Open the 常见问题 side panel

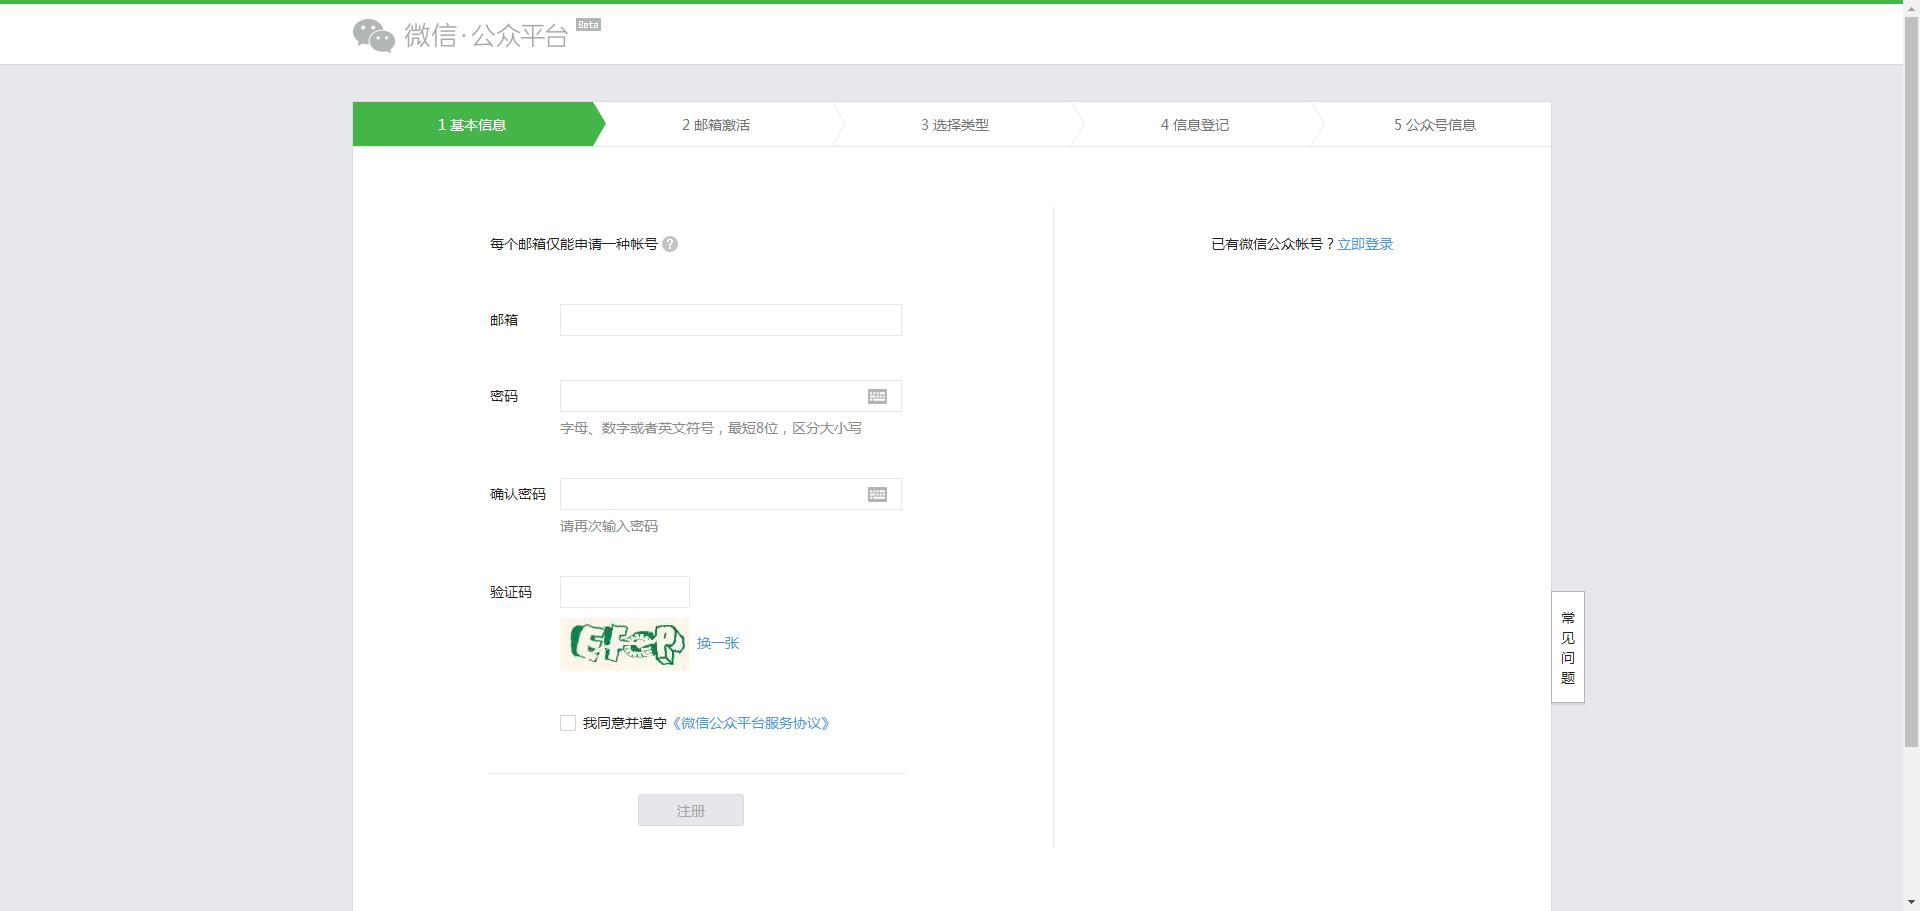(1567, 648)
